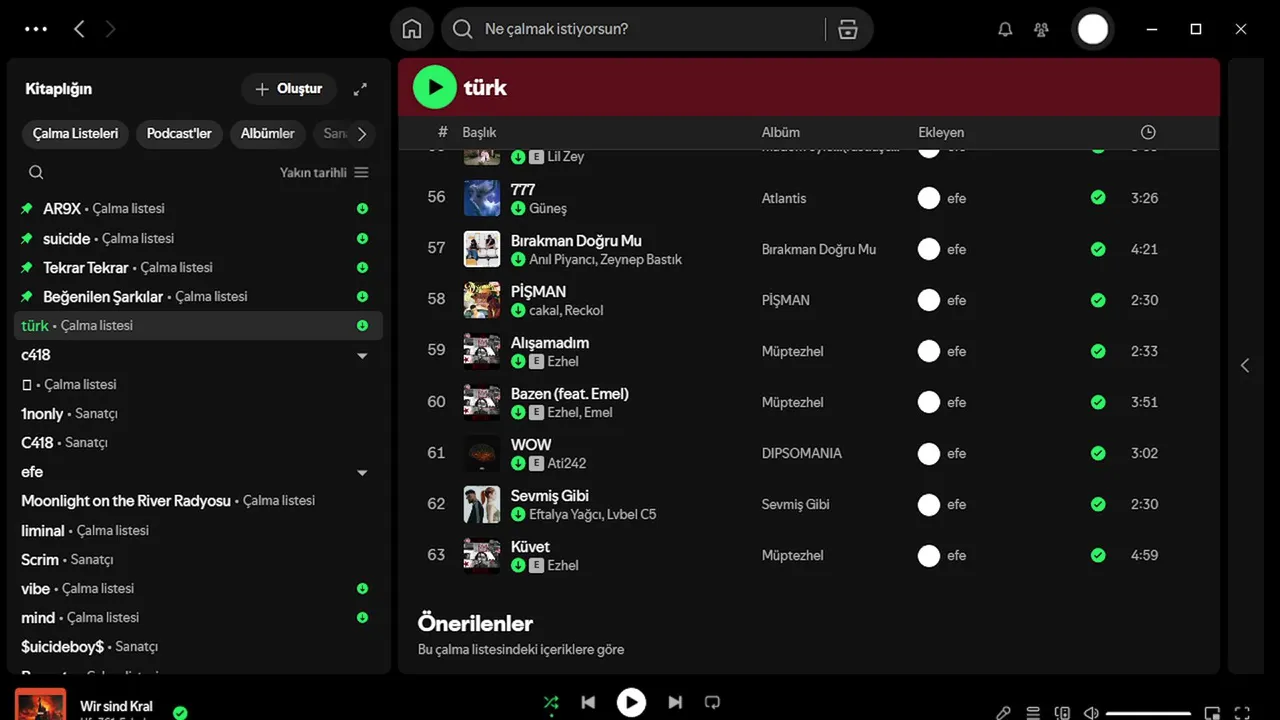Expand the right side panel chevron

coord(1245,365)
